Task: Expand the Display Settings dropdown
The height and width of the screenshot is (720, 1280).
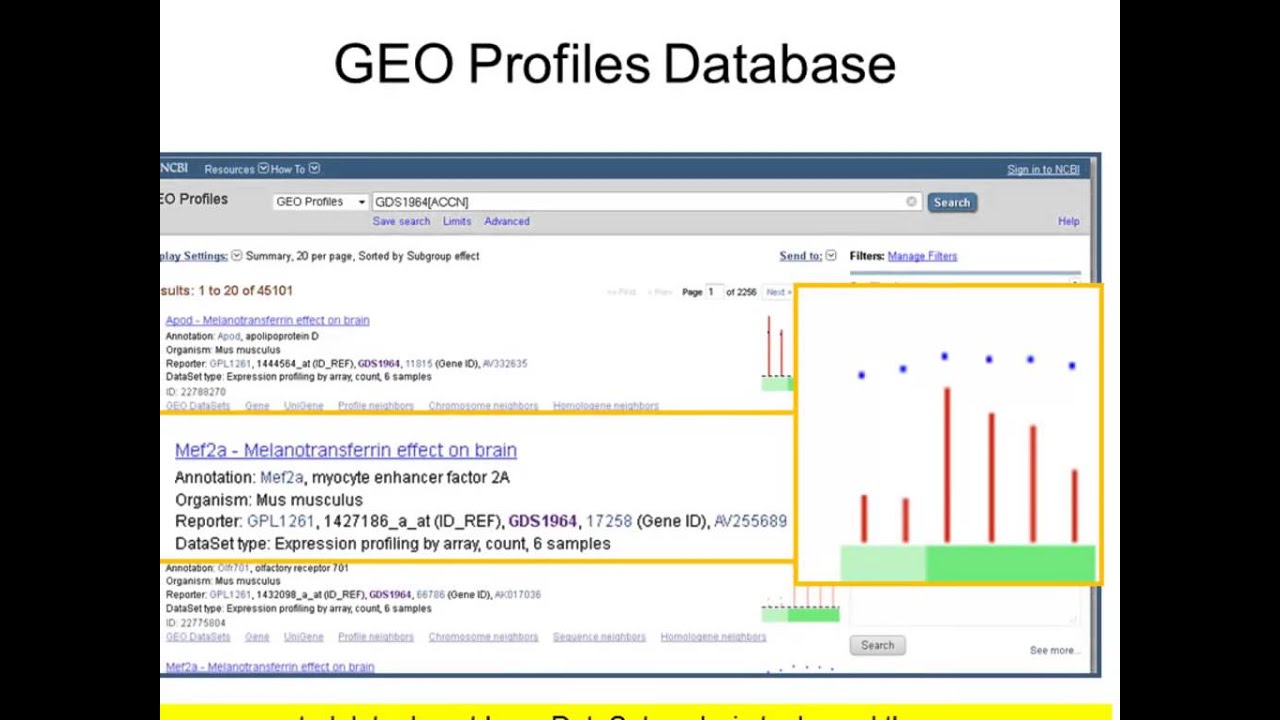Action: [201, 256]
